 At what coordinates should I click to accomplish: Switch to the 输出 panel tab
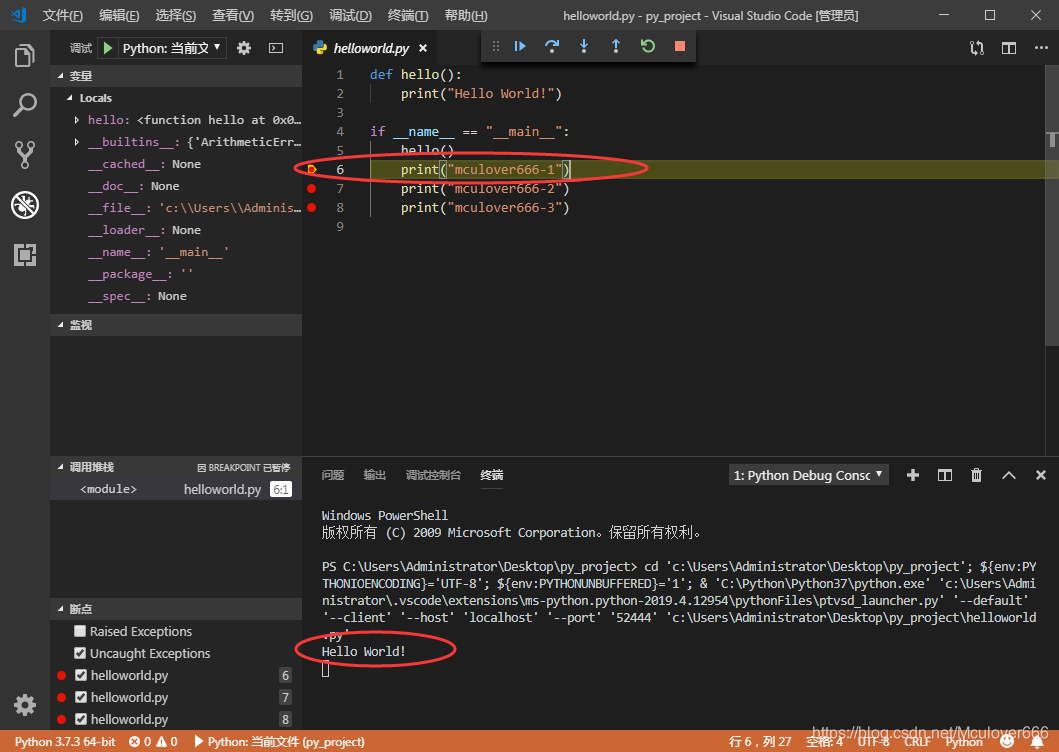[x=374, y=475]
